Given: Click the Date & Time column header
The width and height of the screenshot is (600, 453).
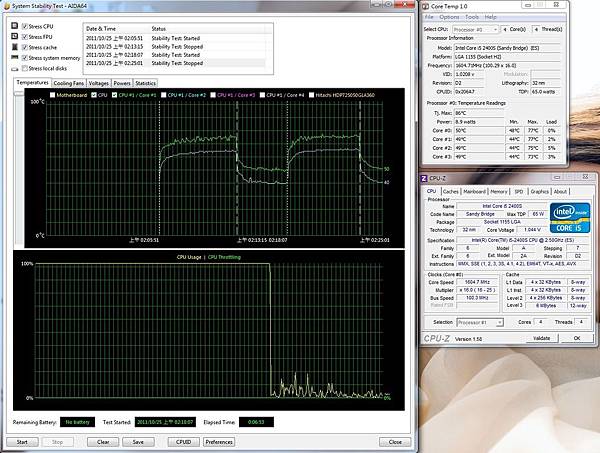Looking at the screenshot, I should pyautogui.click(x=116, y=29).
